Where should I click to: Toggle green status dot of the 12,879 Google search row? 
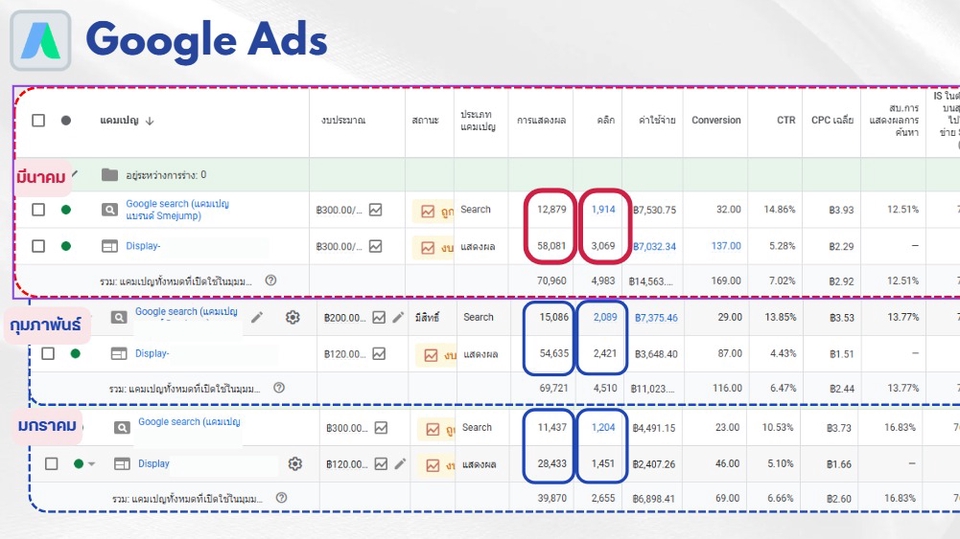tap(66, 209)
